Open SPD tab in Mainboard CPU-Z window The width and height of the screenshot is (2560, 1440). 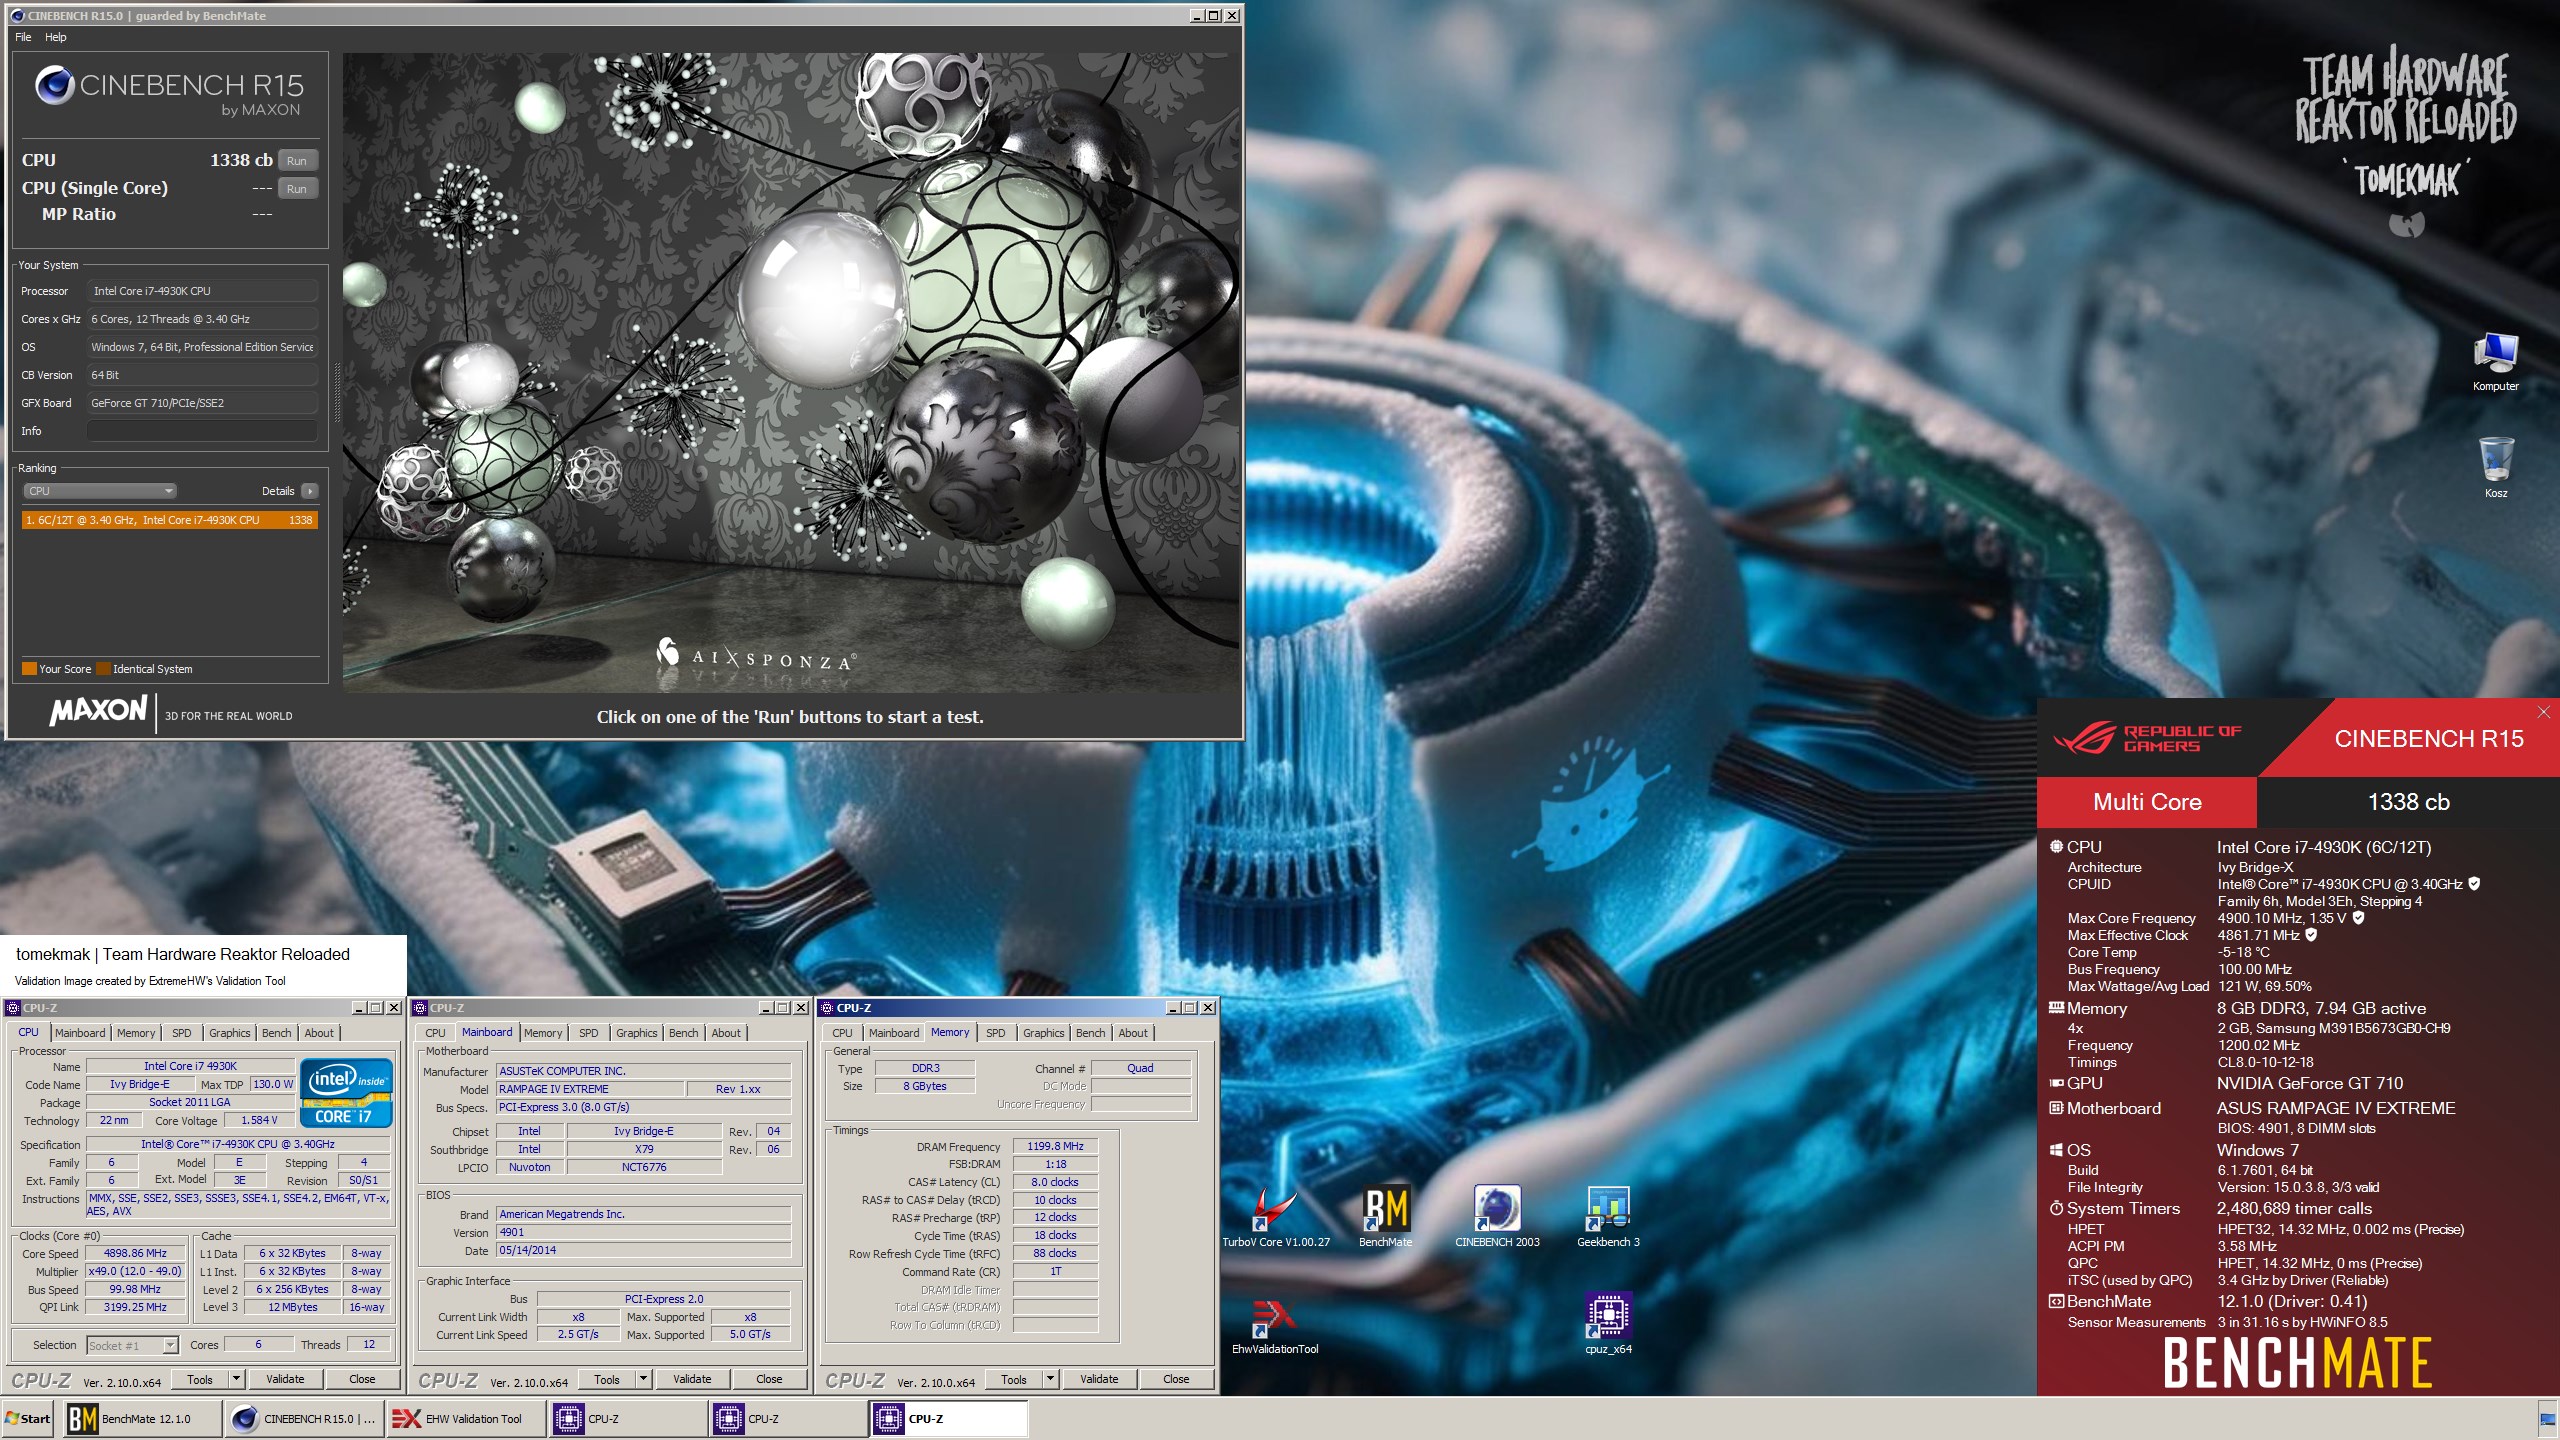point(589,1033)
